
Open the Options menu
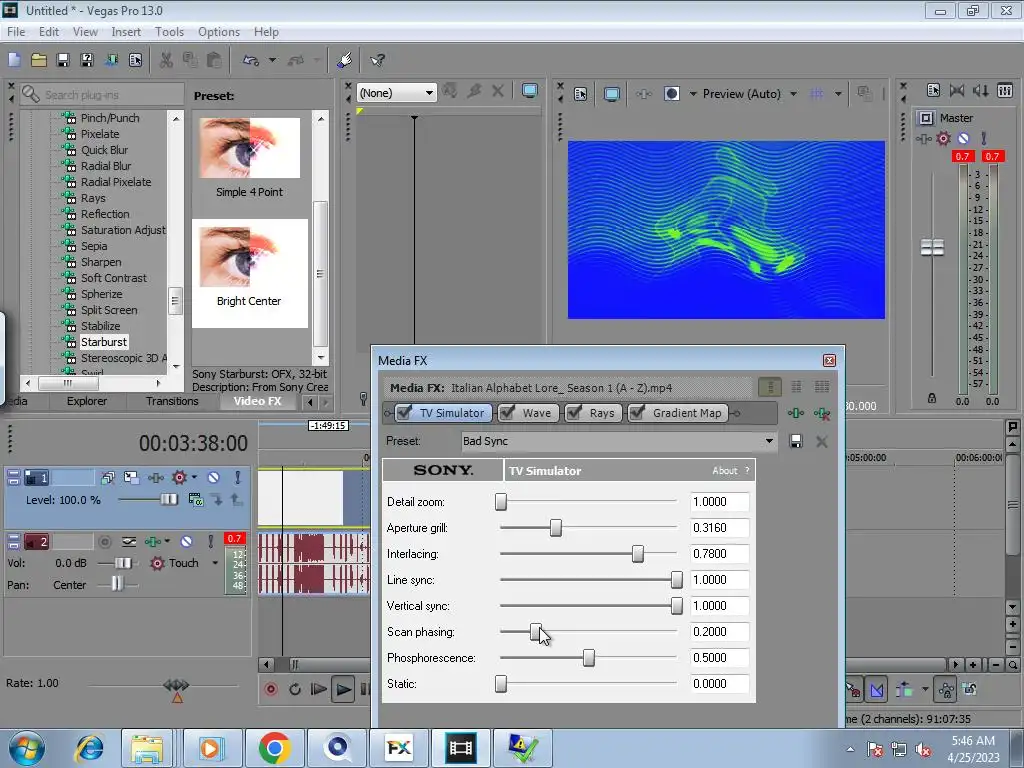coord(219,31)
